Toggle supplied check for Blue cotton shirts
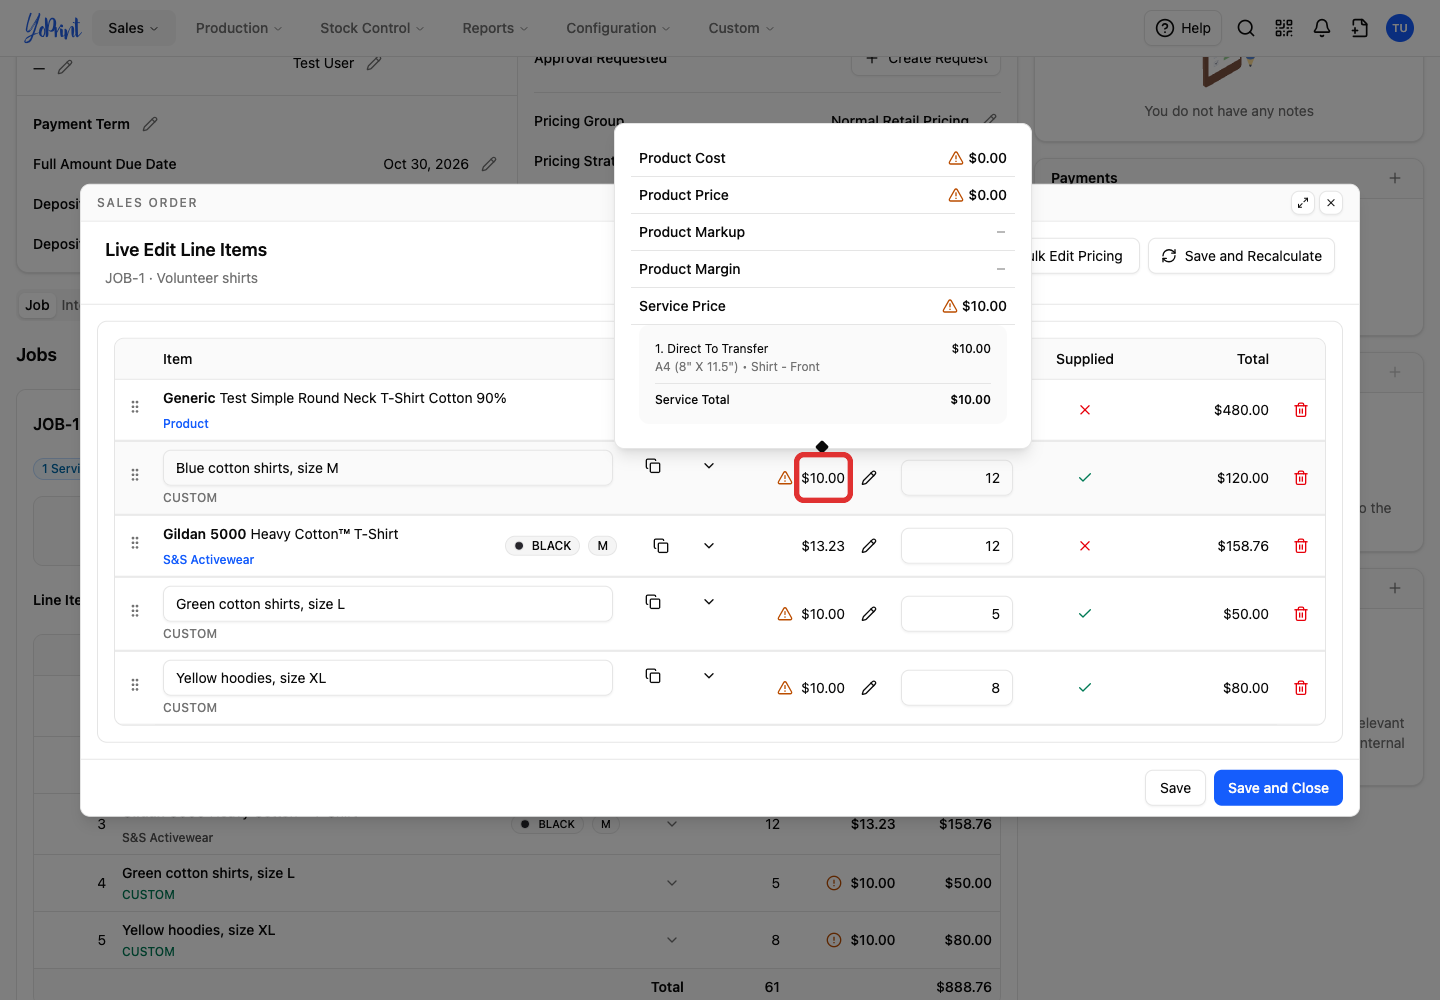The height and width of the screenshot is (1000, 1440). point(1085,478)
